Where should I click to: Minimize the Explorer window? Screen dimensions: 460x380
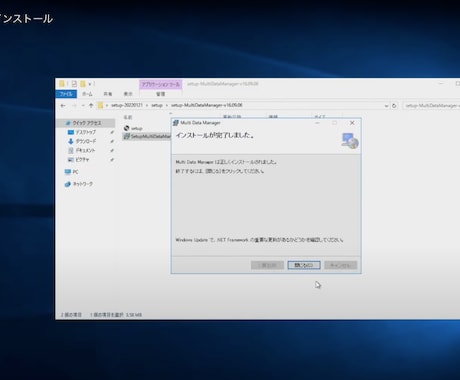point(441,84)
